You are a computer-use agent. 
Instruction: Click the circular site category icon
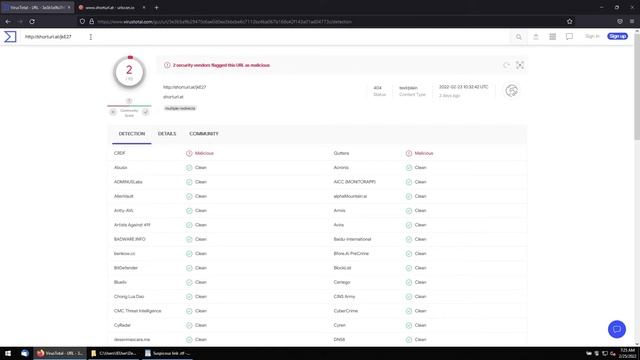tap(512, 91)
